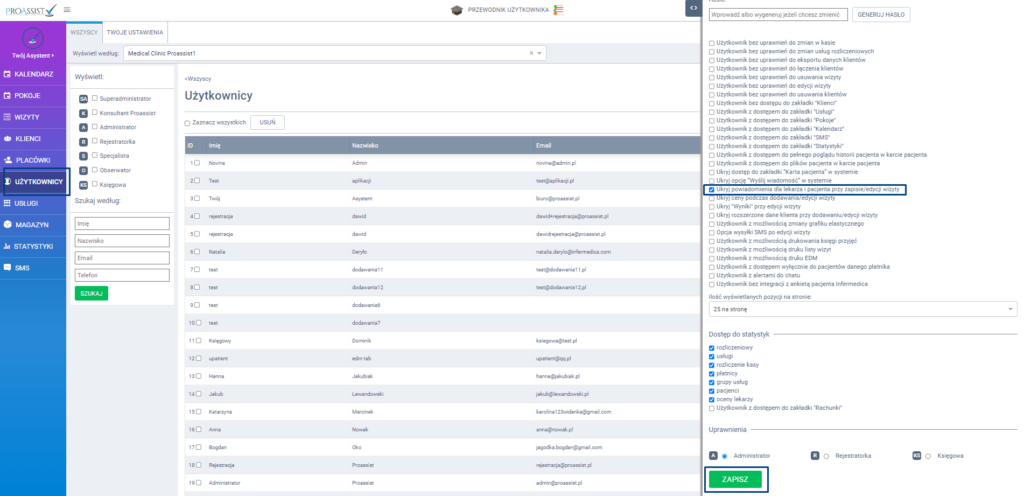1024x496 pixels.
Task: Click the Twój Asystent avatar icon
Action: (33, 38)
